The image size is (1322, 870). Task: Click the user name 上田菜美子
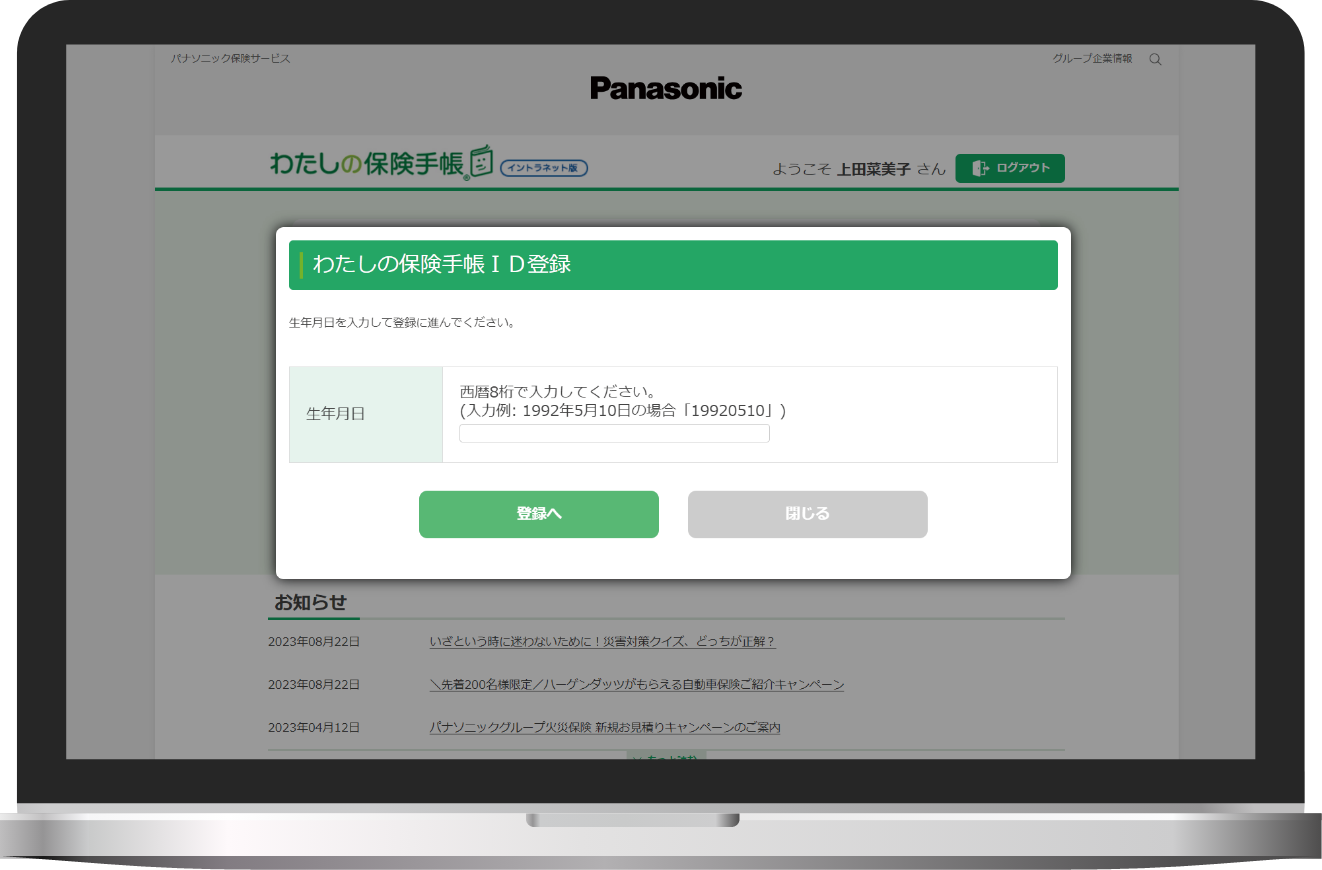(x=873, y=169)
